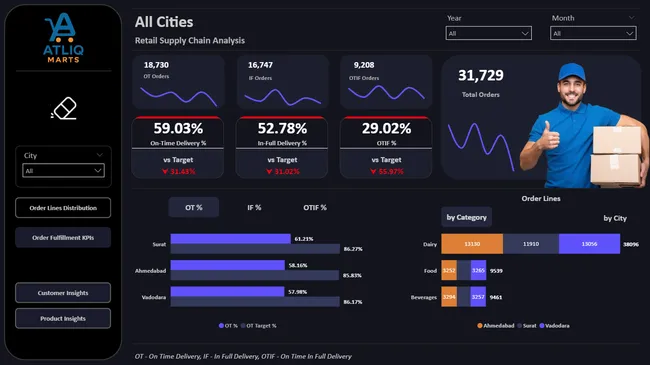The height and width of the screenshot is (365, 650).
Task: Click the Order Lines chart title
Action: coord(541,199)
